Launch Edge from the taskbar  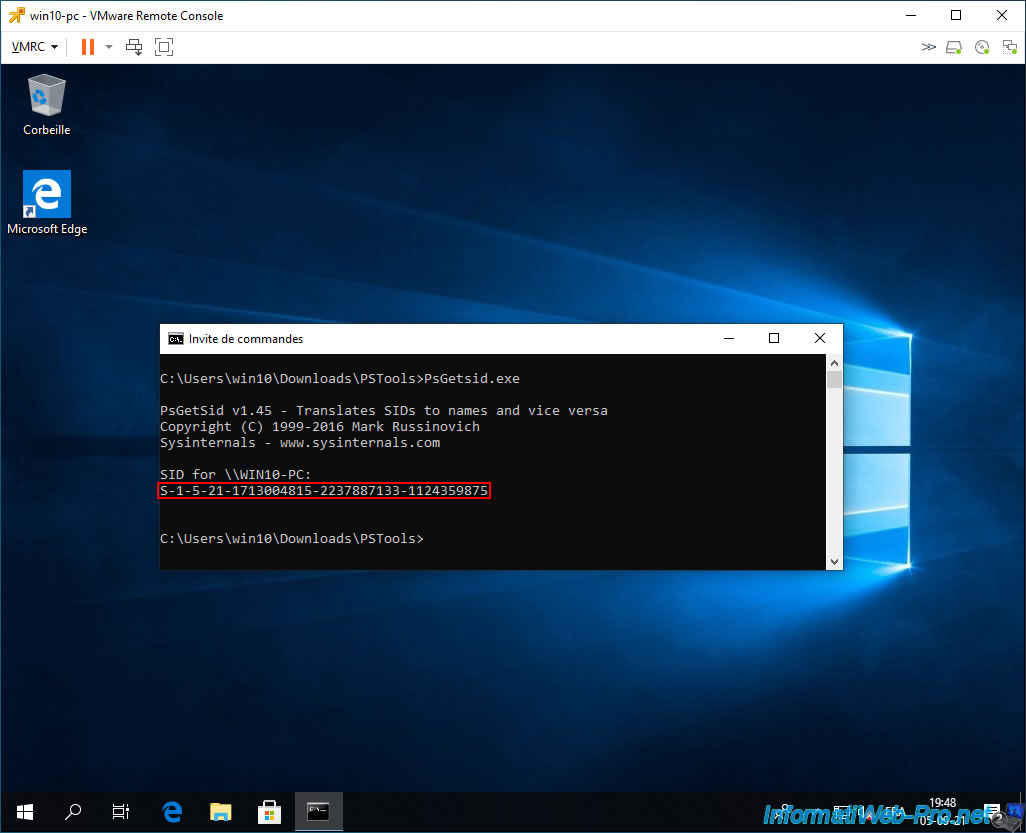[x=172, y=811]
